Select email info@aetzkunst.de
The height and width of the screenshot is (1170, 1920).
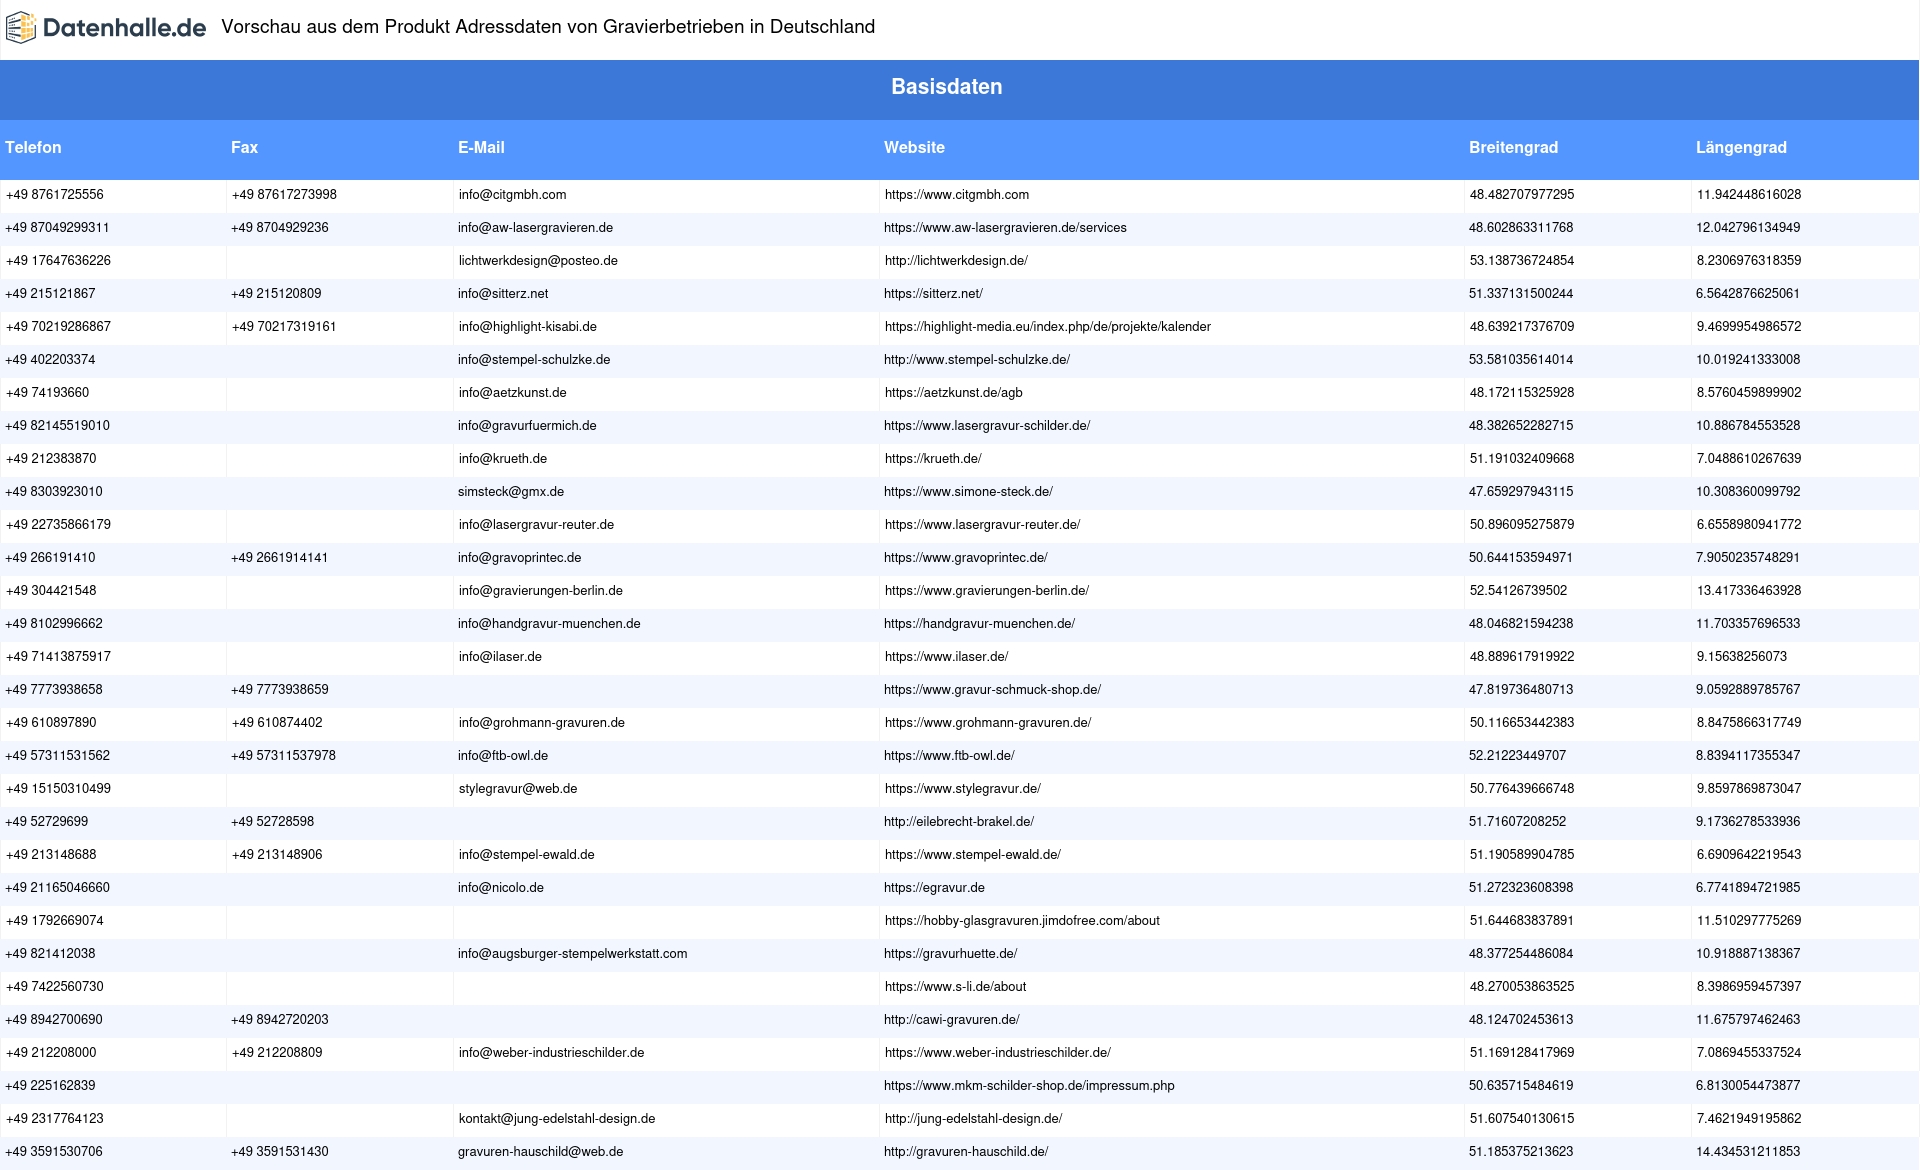tap(512, 393)
